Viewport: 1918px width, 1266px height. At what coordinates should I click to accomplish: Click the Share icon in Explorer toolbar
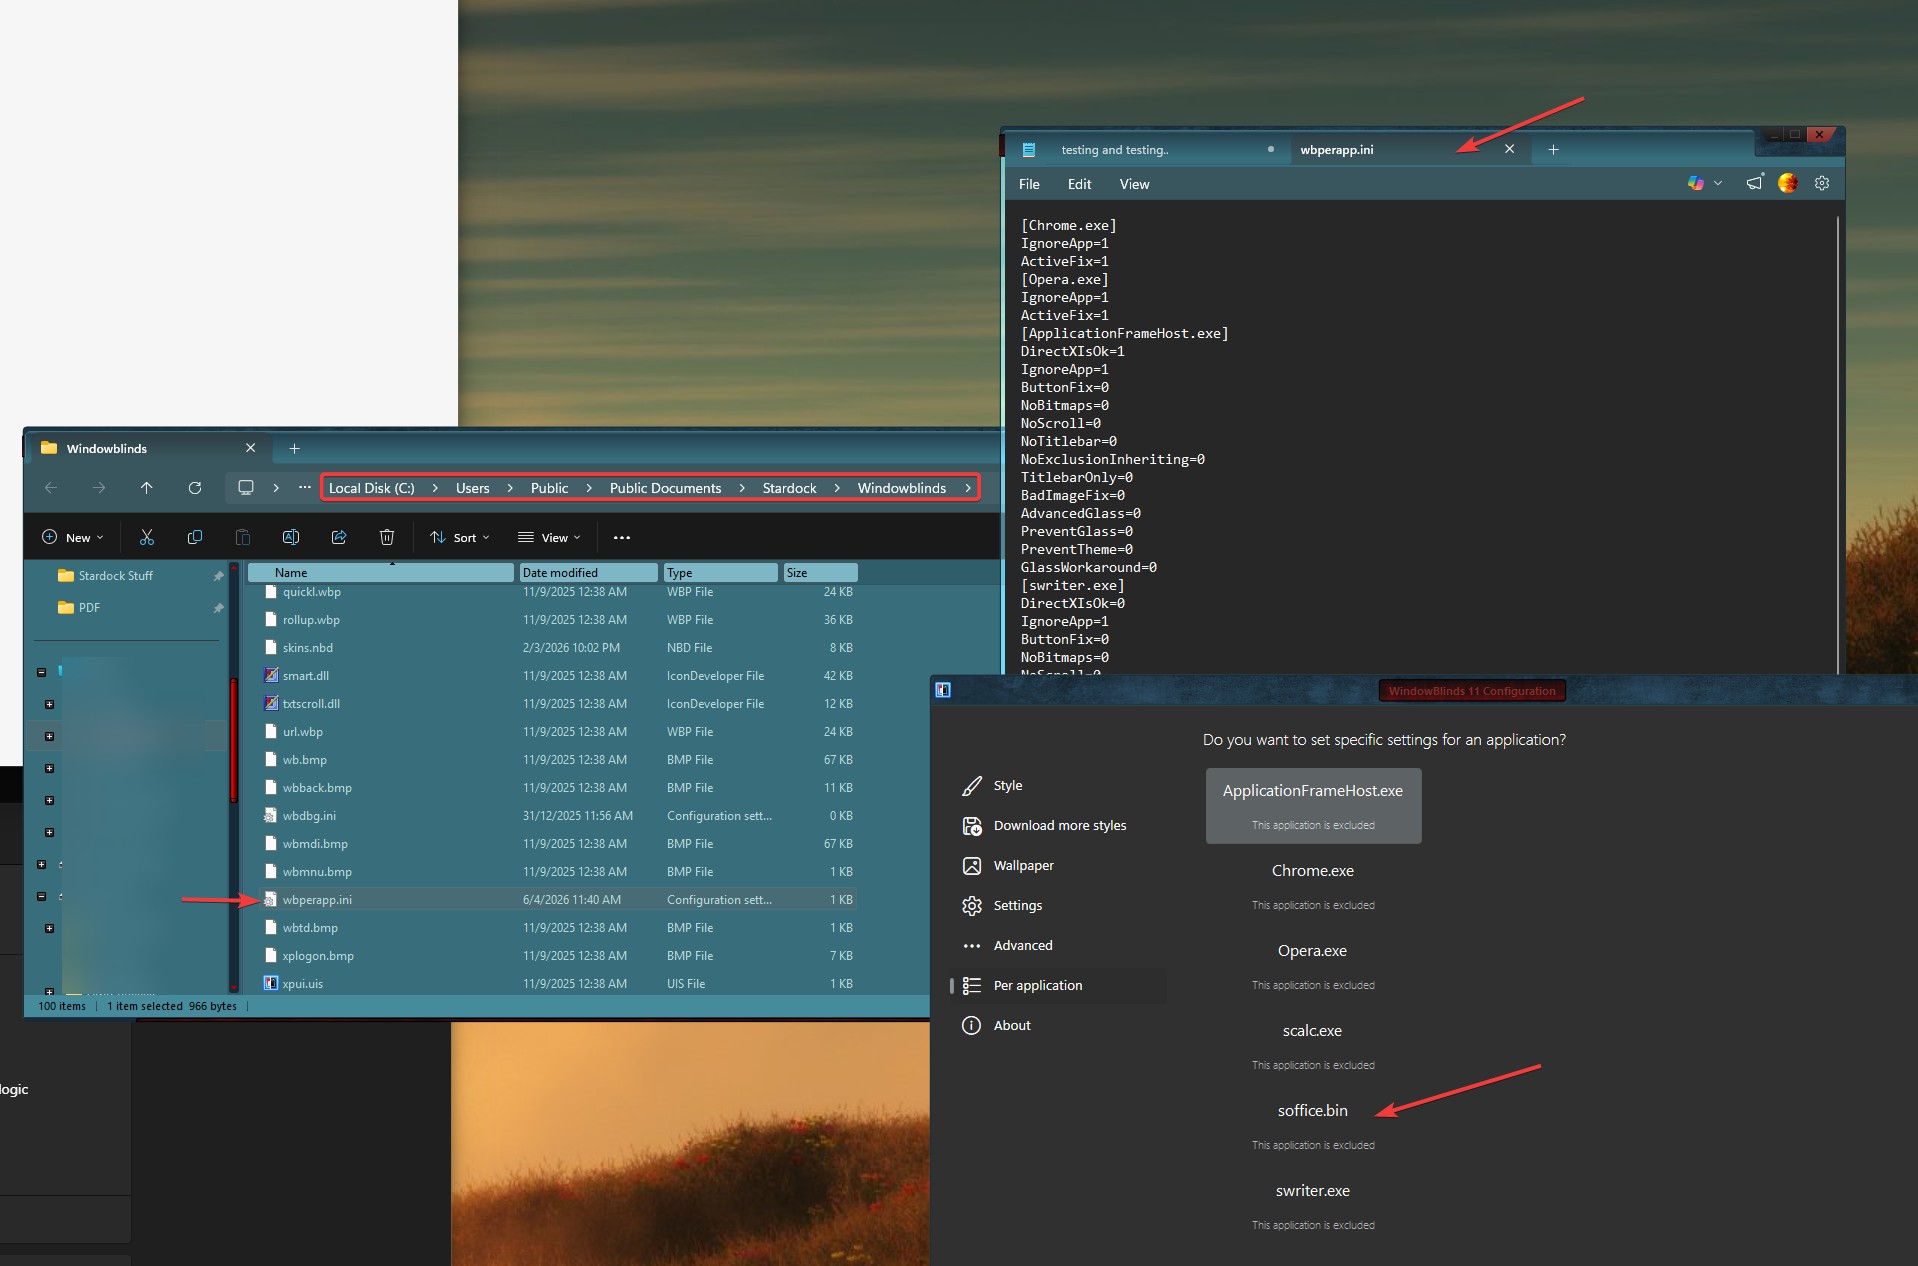tap(339, 538)
